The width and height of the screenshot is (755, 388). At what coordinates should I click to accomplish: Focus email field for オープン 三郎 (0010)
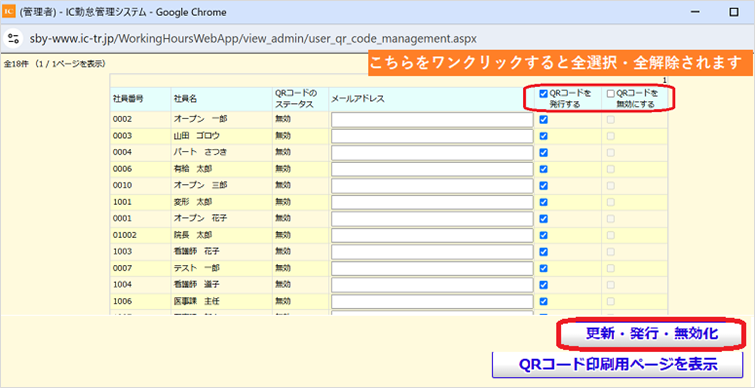[432, 185]
